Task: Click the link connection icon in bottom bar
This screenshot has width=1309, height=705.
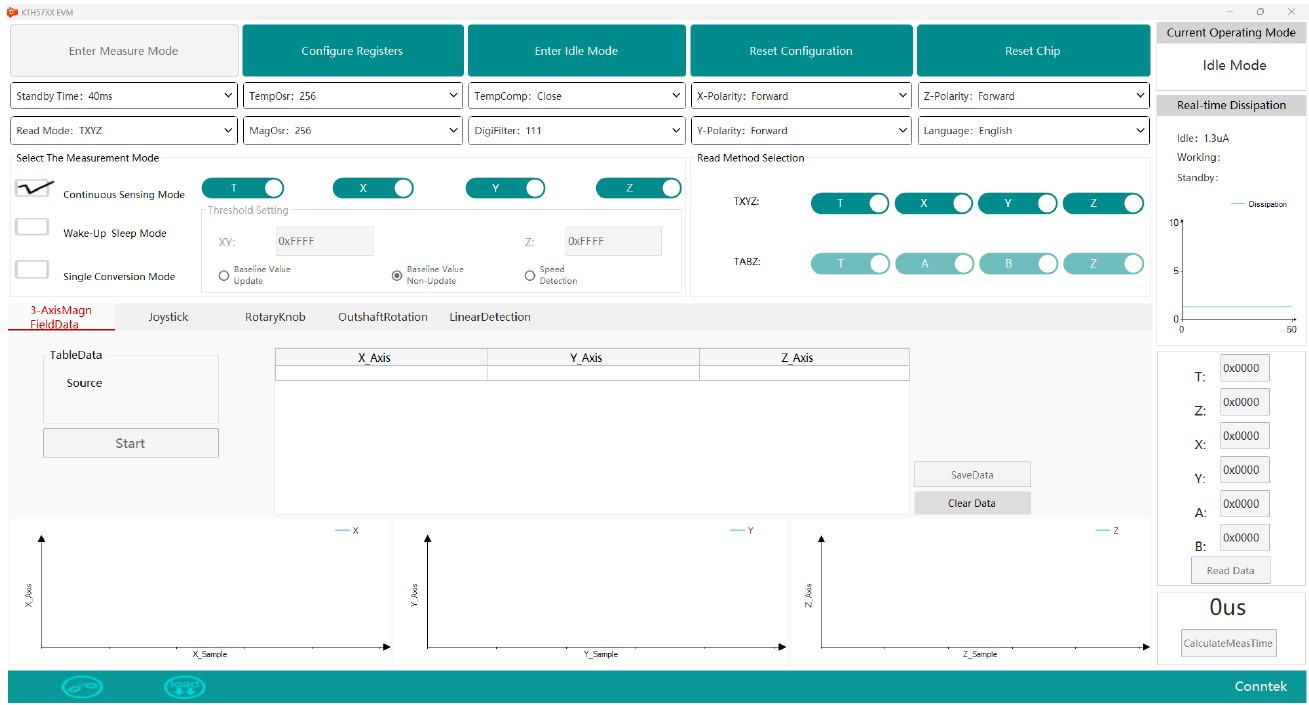Action: 82,687
